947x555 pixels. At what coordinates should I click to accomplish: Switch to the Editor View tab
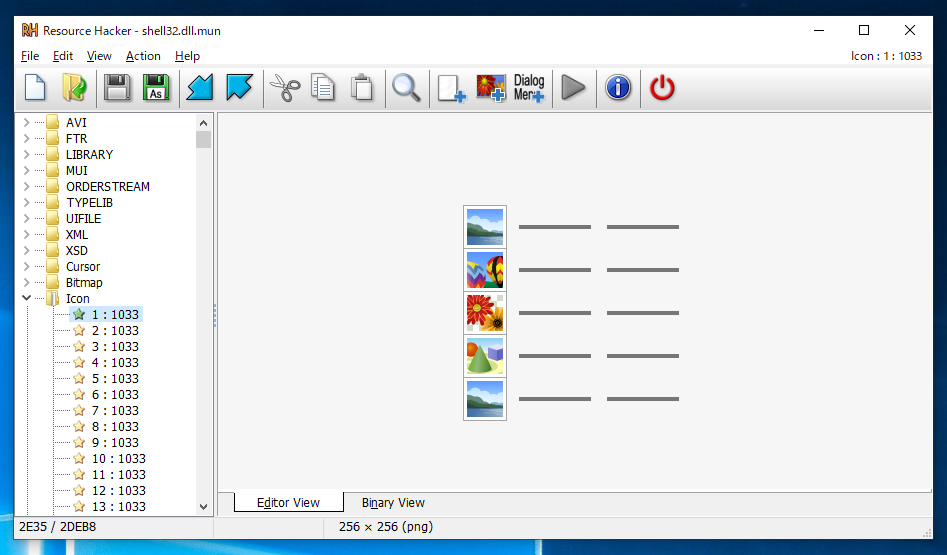click(x=288, y=502)
